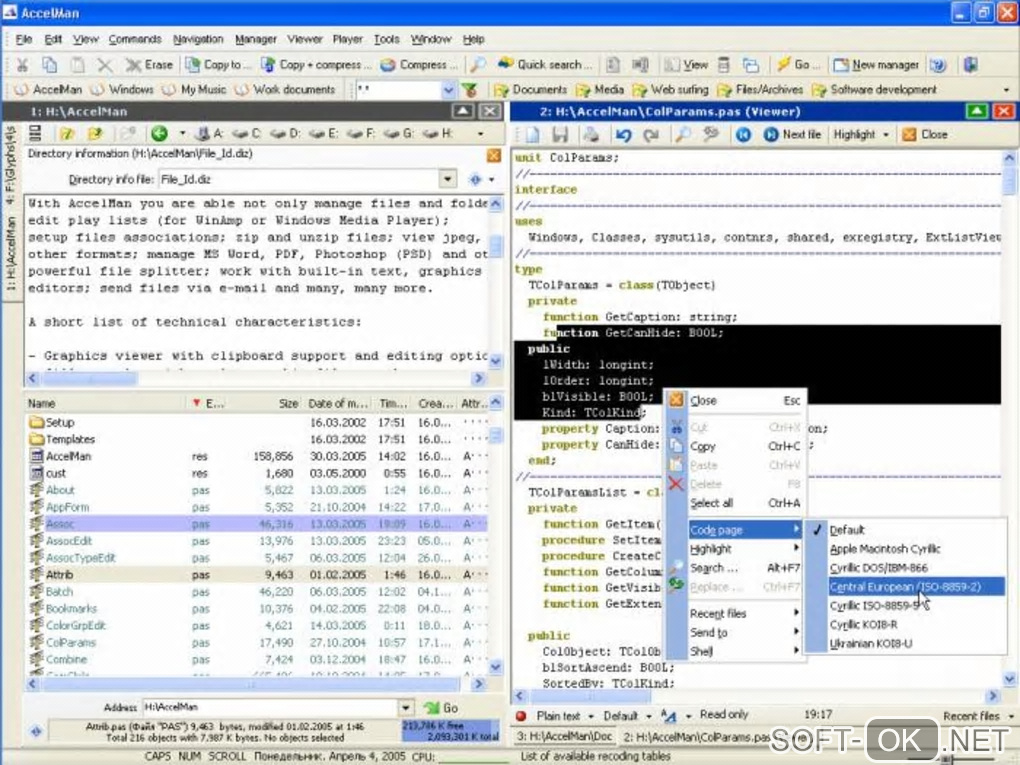Select Ukrainian KOI8-U code page
This screenshot has height=765, width=1020.
click(906, 643)
